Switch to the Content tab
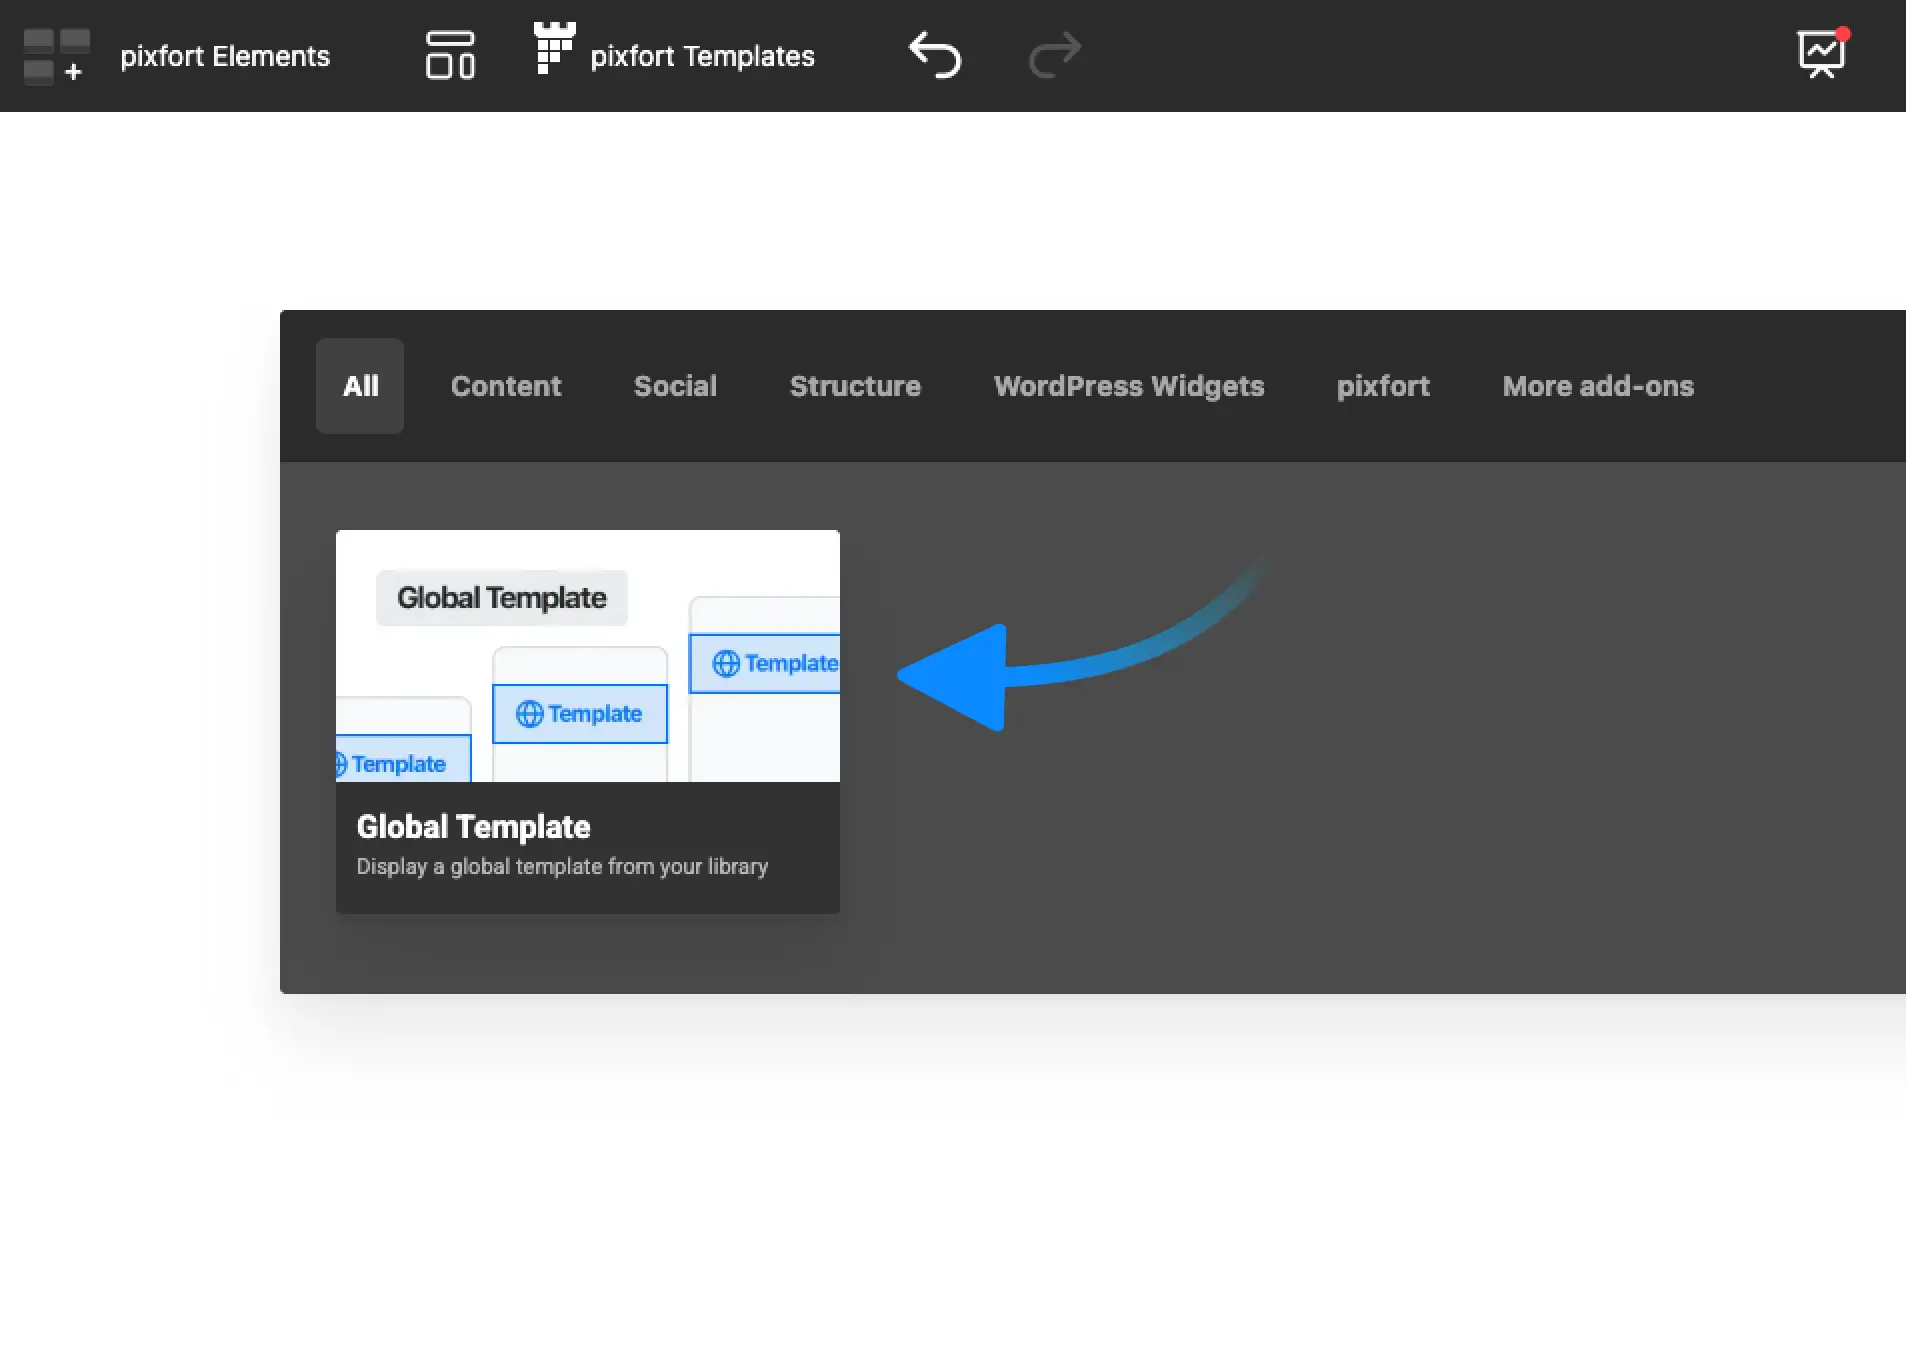 pyautogui.click(x=506, y=386)
